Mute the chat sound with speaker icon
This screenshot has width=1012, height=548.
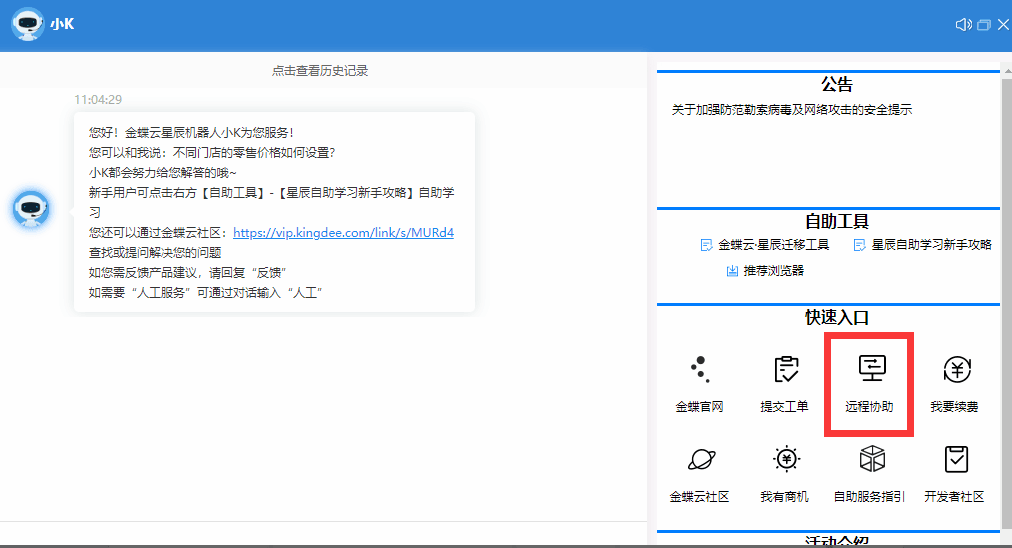pos(964,25)
